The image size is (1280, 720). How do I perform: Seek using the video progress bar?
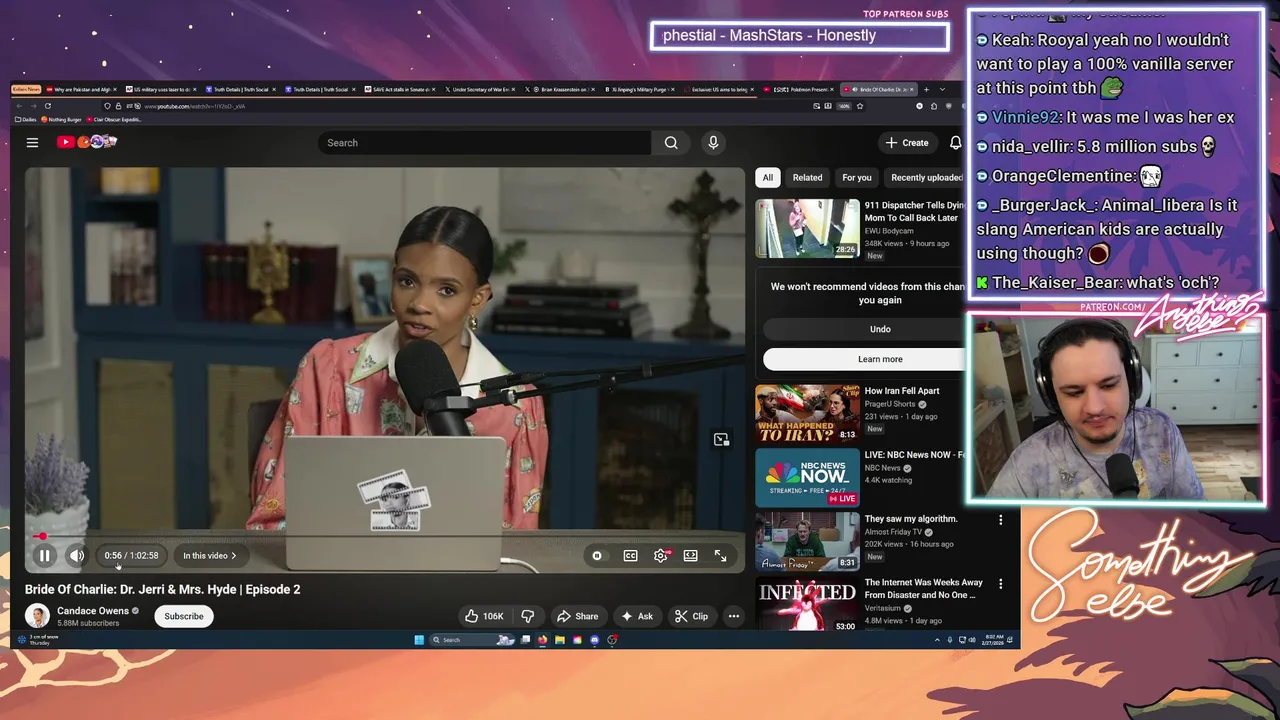pos(385,537)
